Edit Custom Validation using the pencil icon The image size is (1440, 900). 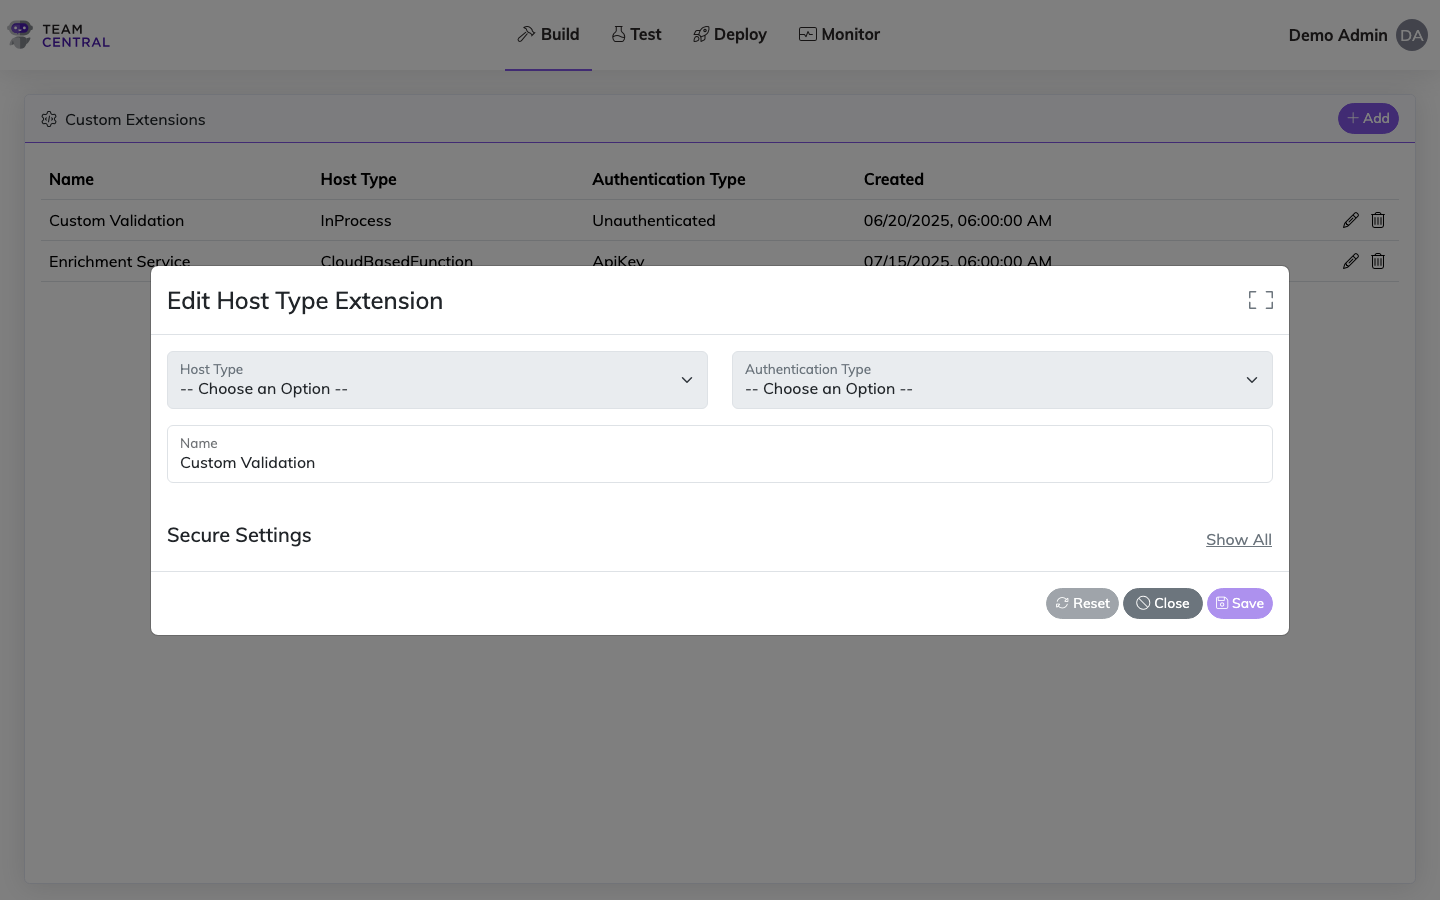[1351, 220]
